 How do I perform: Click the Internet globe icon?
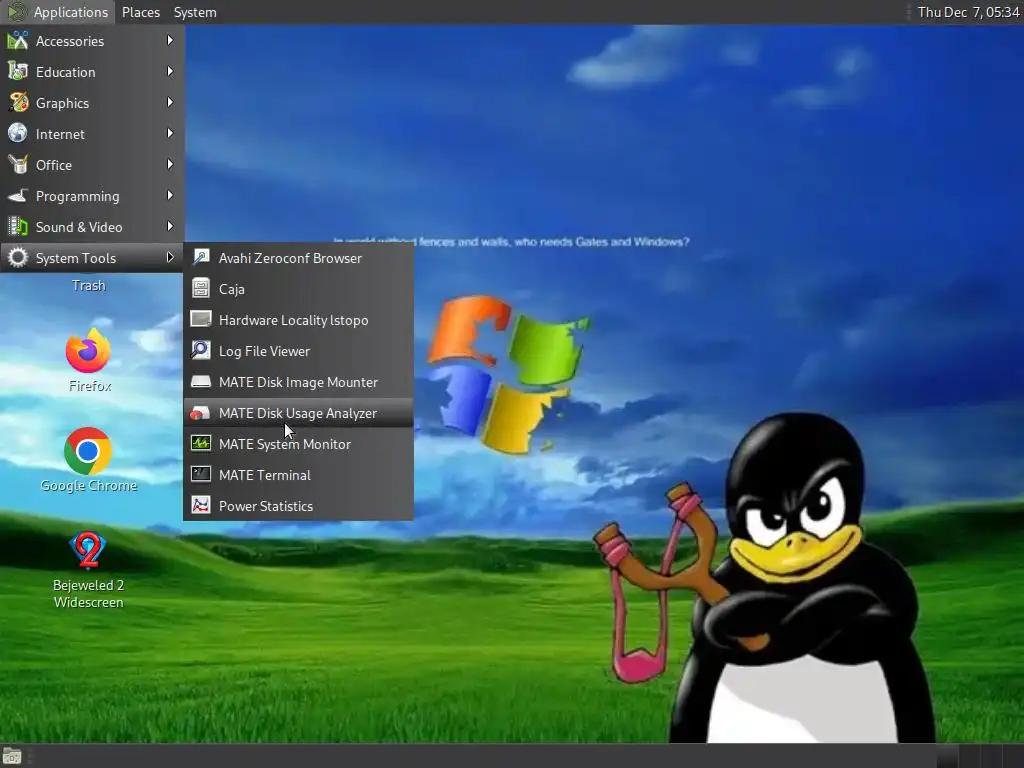[18, 133]
